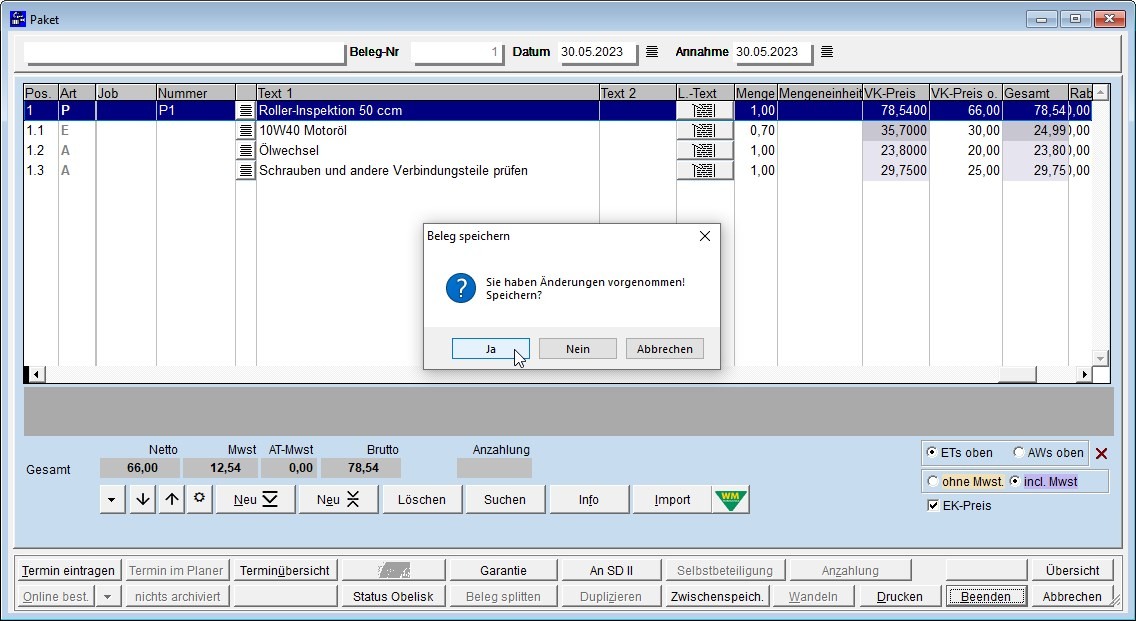The image size is (1136, 621).
Task: Decline saving with Nein button
Action: (x=577, y=349)
